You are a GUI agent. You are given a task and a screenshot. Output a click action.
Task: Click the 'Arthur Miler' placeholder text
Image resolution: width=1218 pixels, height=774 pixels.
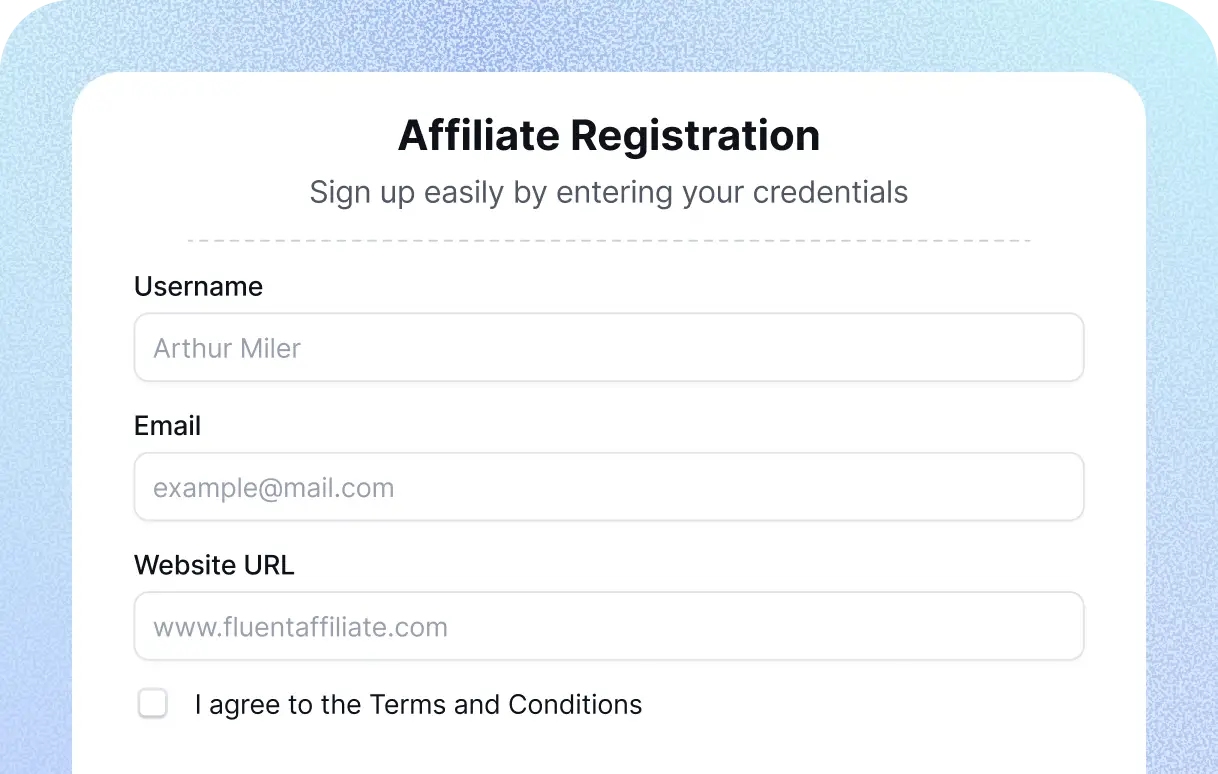[x=227, y=349]
